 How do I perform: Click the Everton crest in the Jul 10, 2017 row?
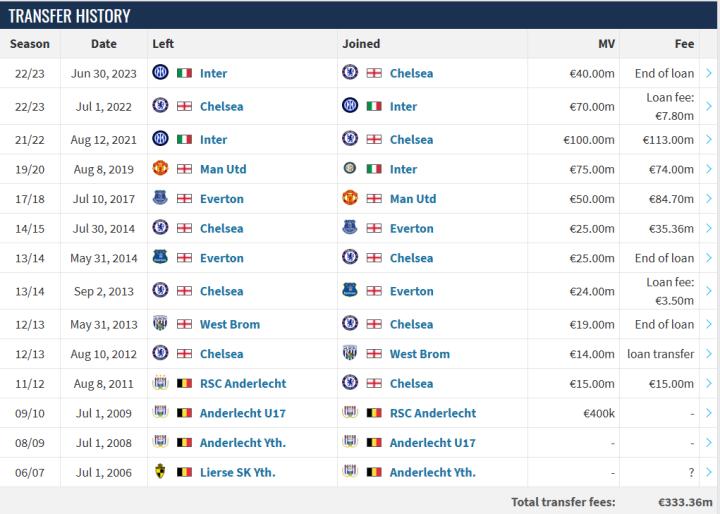click(x=160, y=199)
